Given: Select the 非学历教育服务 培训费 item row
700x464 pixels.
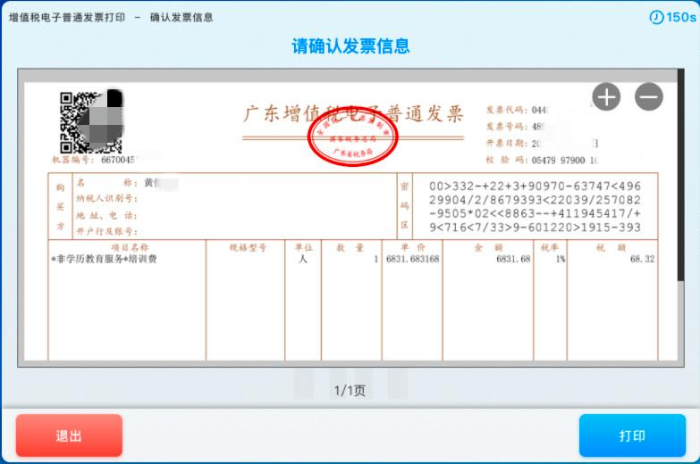Looking at the screenshot, I should pos(102,259).
